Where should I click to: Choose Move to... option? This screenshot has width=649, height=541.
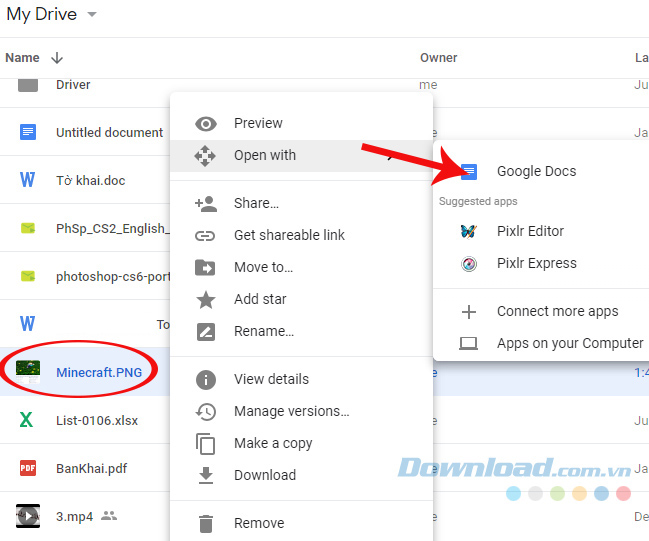click(x=301, y=267)
